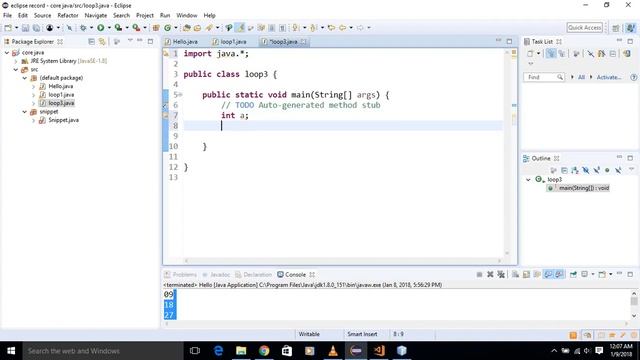Click the Save toolbar icon

tap(25, 28)
